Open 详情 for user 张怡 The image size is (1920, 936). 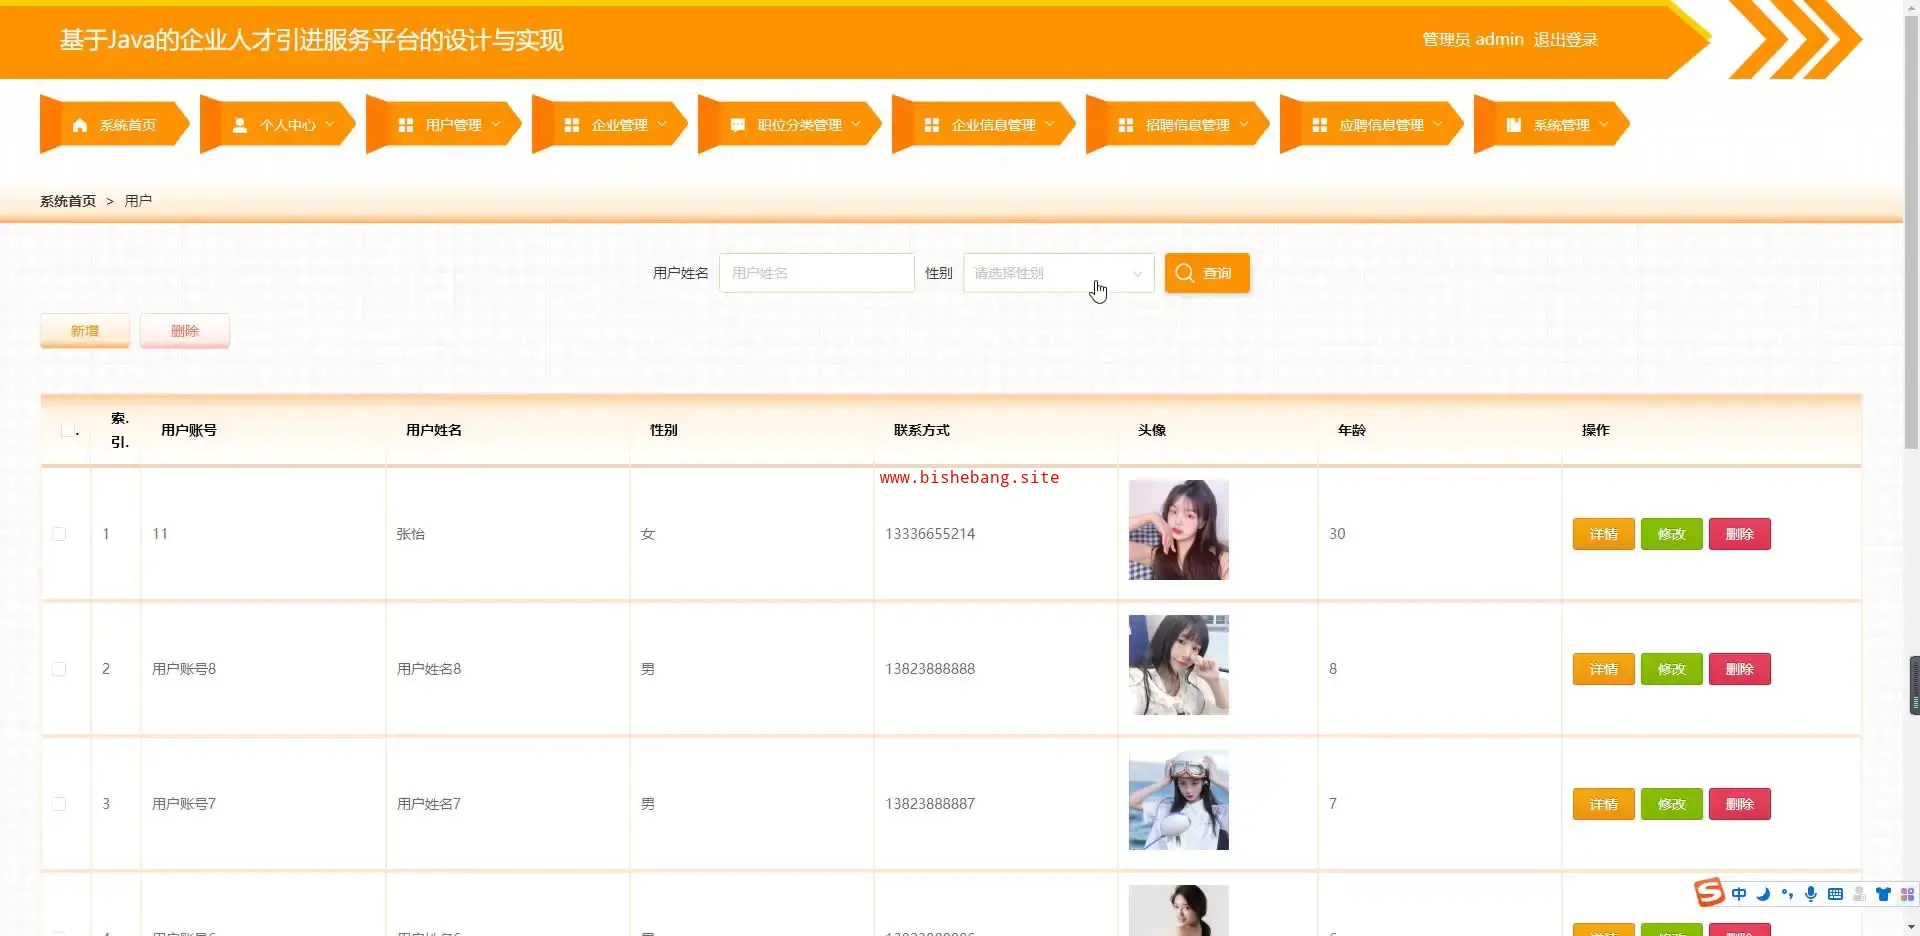pos(1604,534)
